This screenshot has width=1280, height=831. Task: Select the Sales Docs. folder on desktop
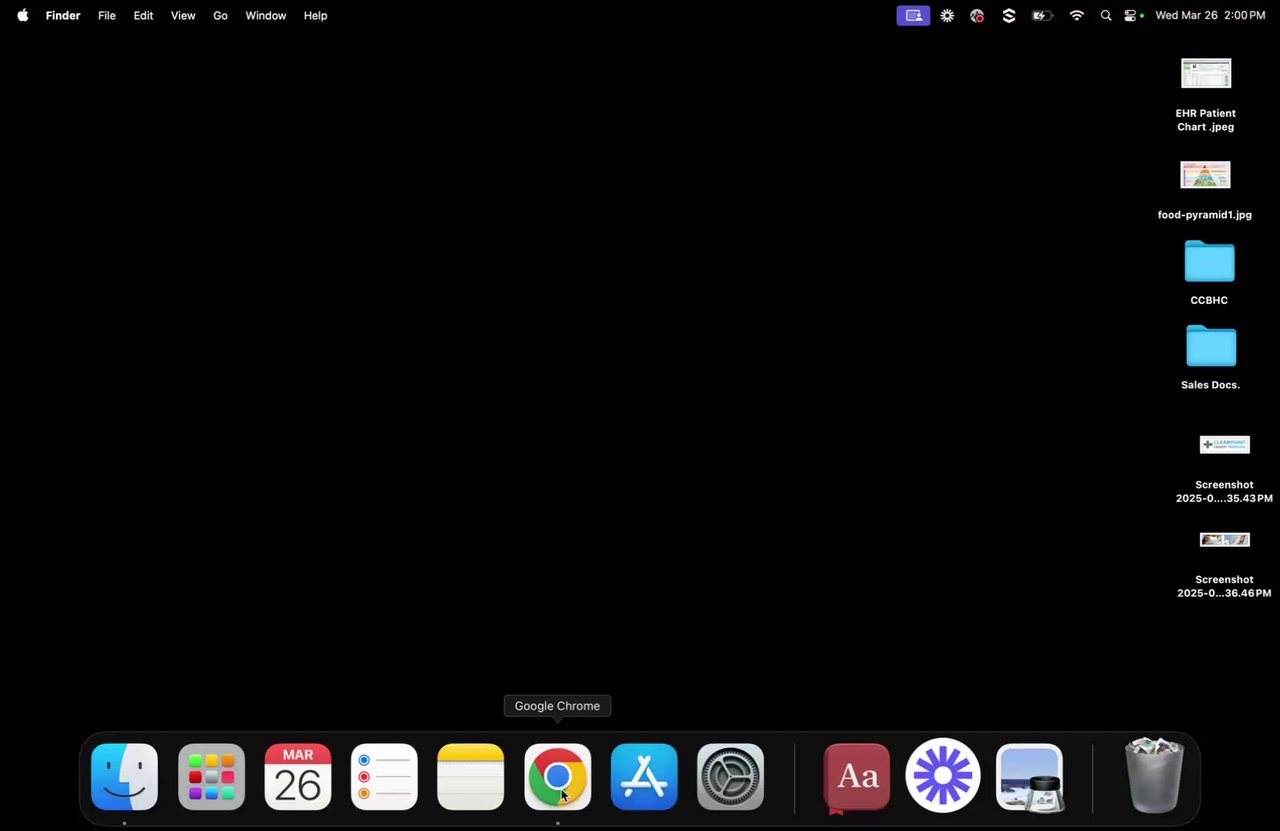1211,357
